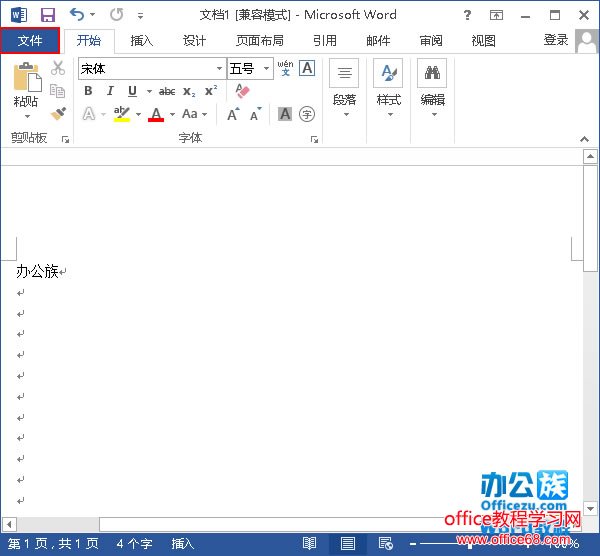Apply yellow text highlight color

coord(122,114)
